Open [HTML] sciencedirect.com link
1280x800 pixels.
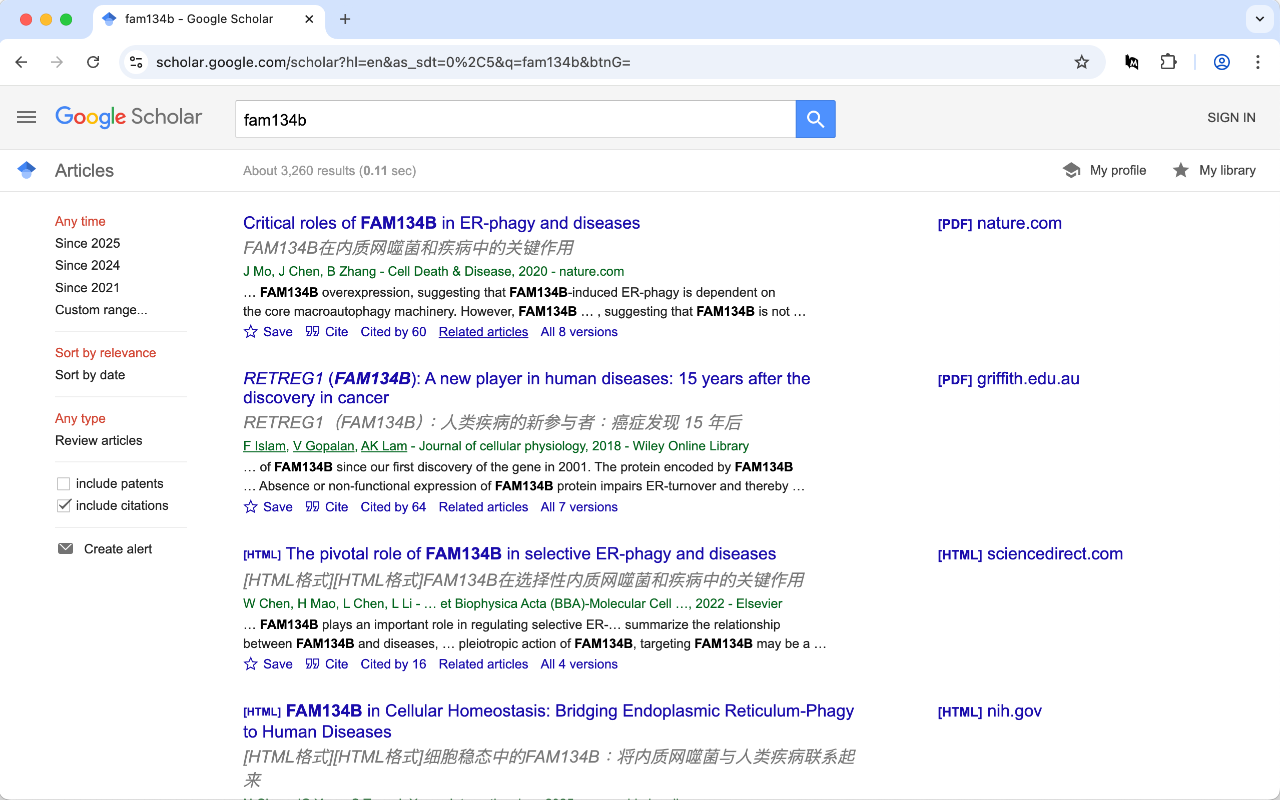click(x=1030, y=554)
